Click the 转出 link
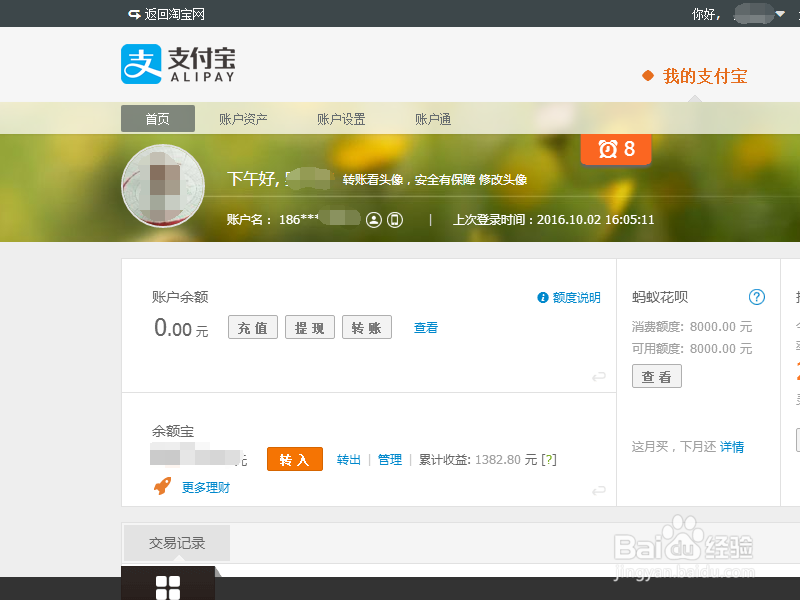Viewport: 800px width, 600px height. click(x=349, y=460)
